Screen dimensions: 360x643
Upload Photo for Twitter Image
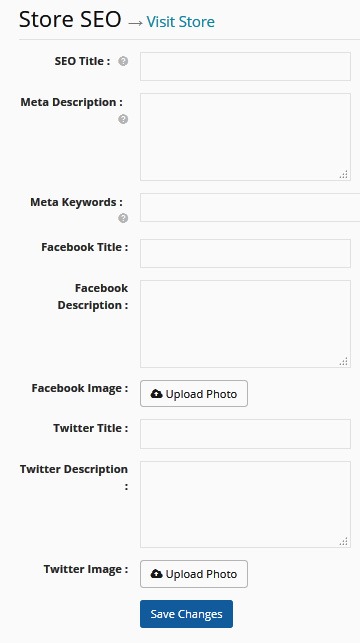(194, 574)
